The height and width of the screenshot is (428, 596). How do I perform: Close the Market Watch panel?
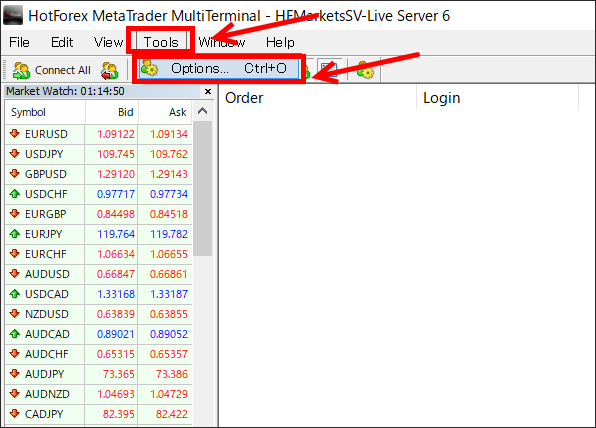(x=208, y=91)
